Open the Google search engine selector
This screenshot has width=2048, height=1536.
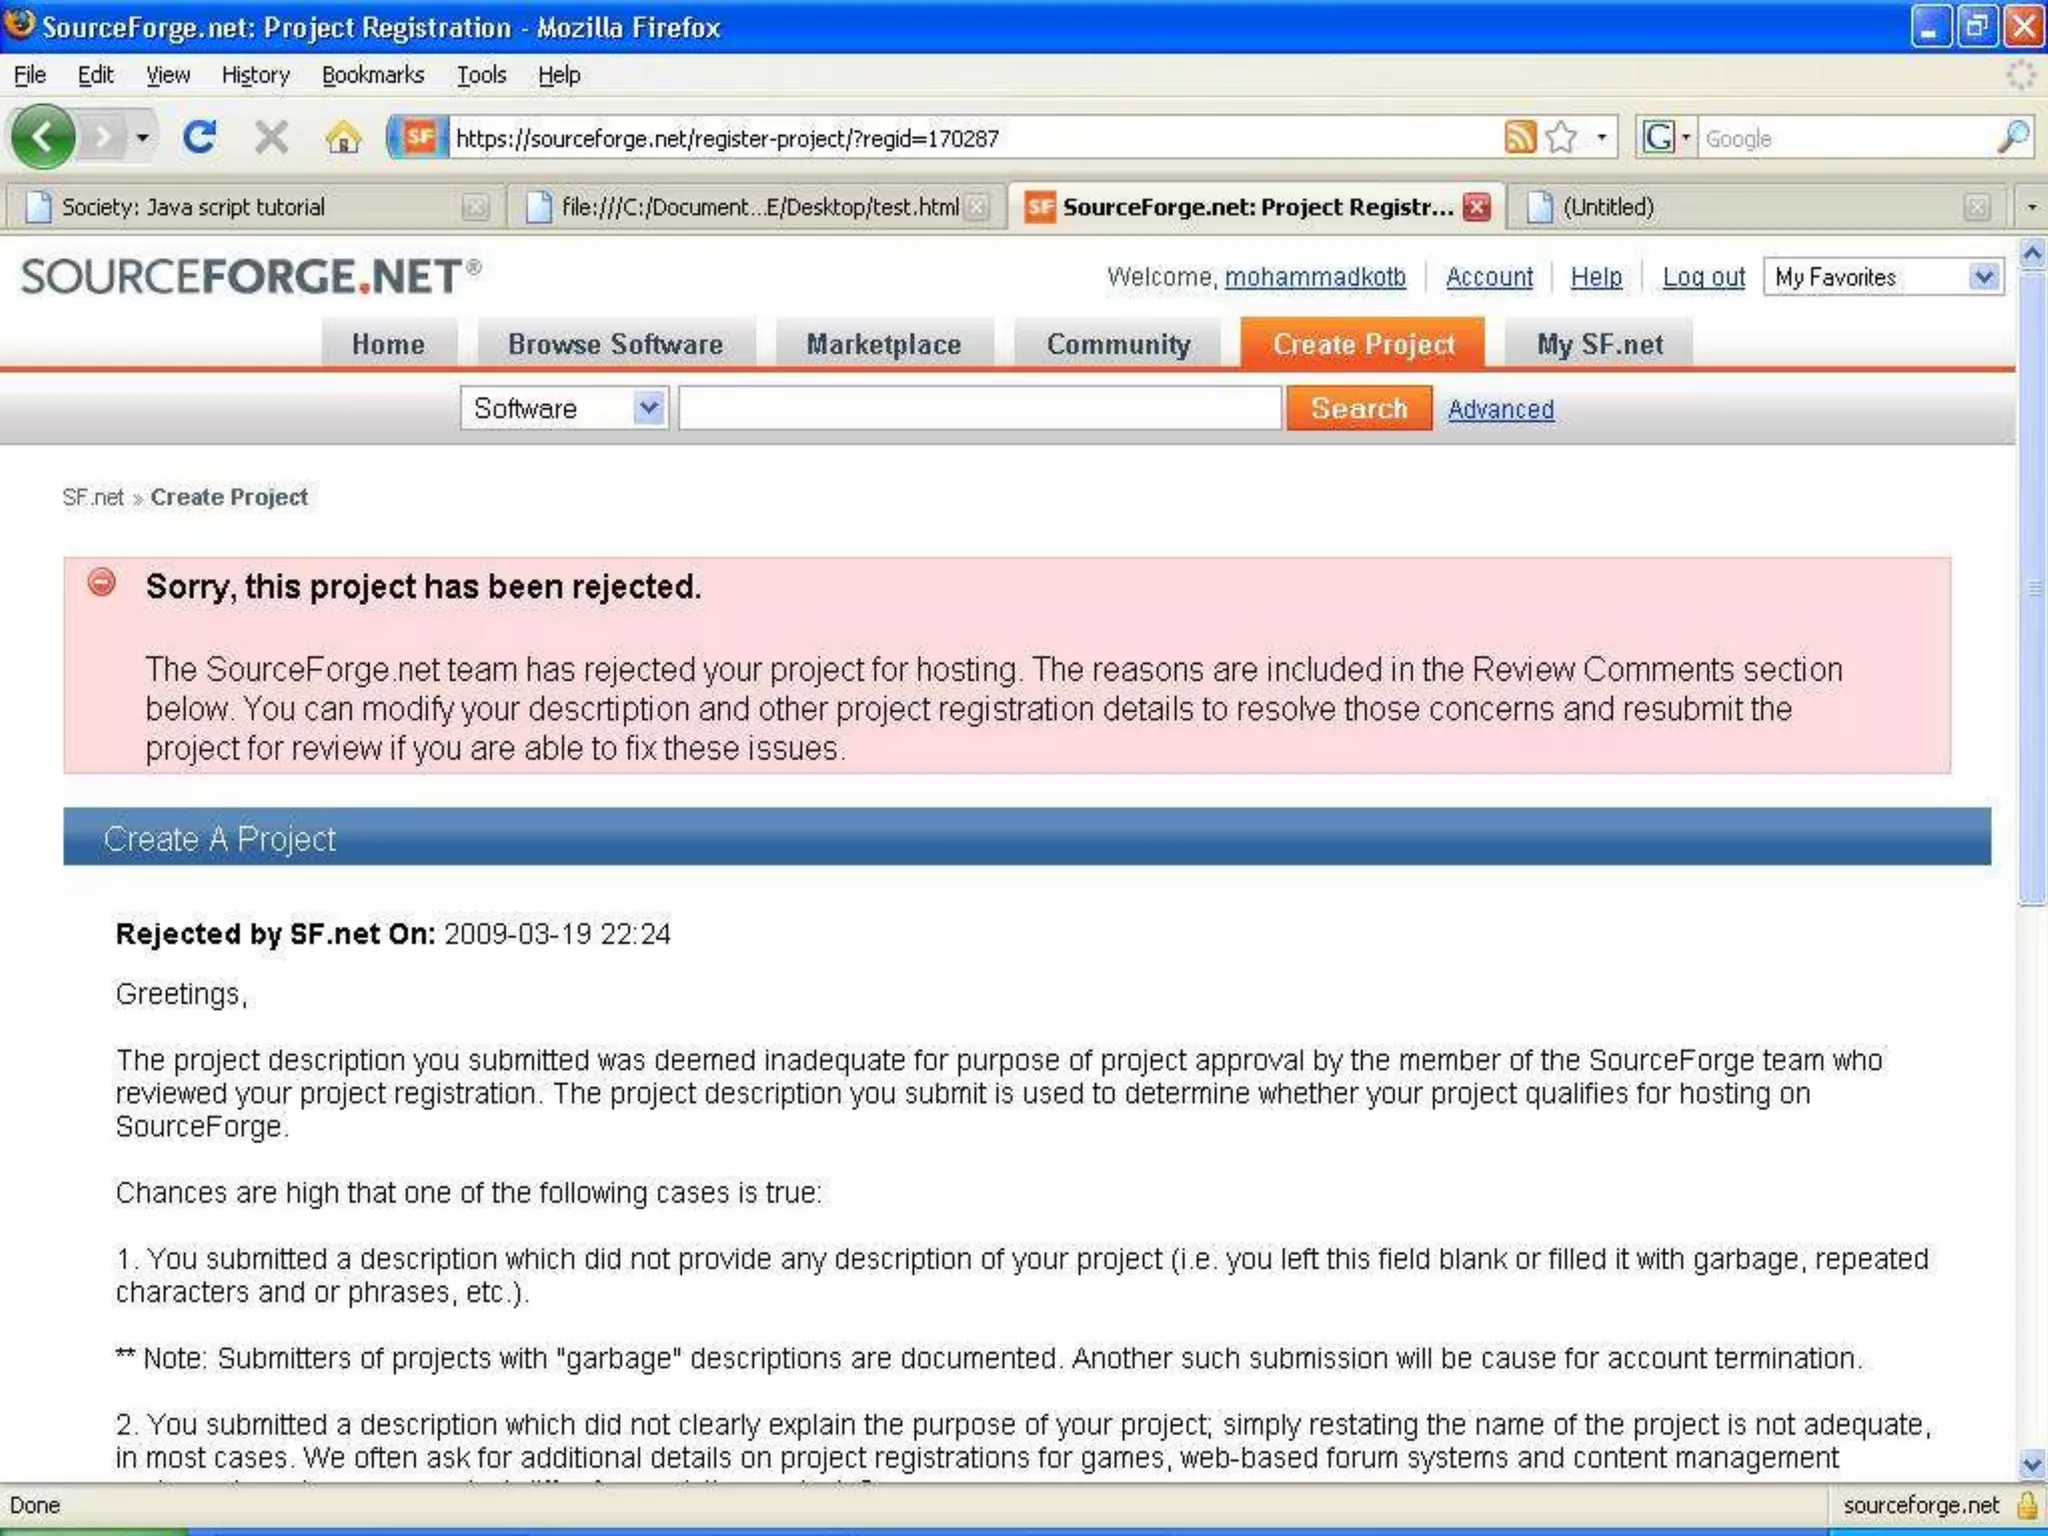(1665, 137)
